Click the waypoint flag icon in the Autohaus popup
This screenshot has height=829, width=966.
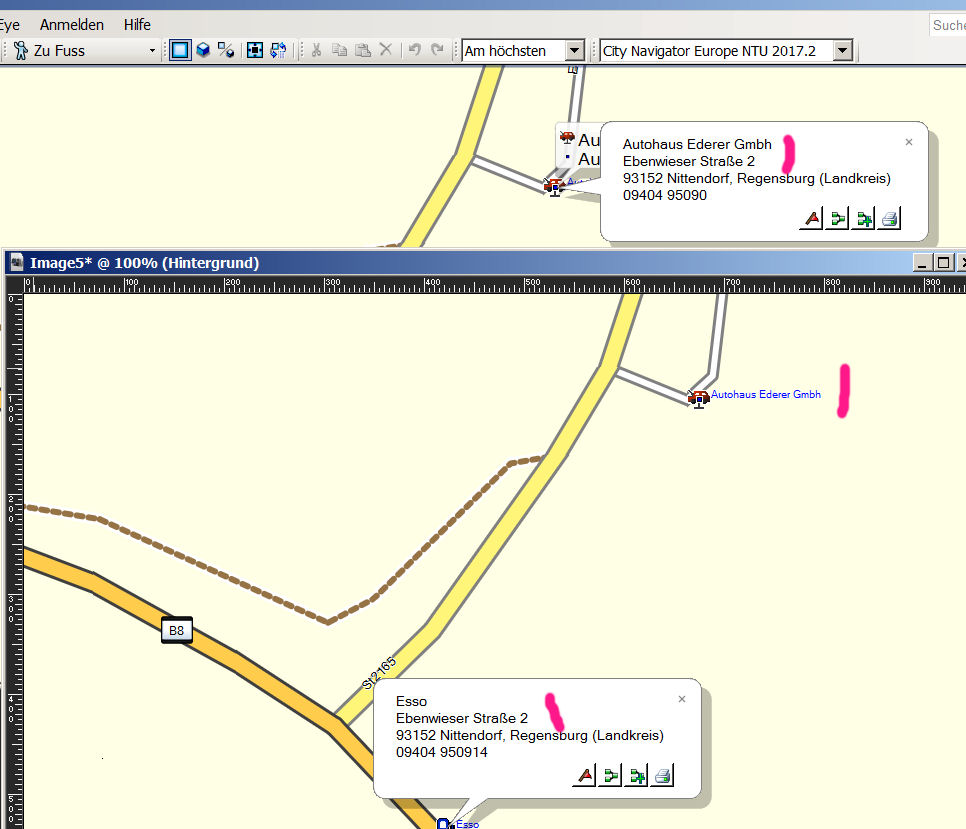coord(811,219)
